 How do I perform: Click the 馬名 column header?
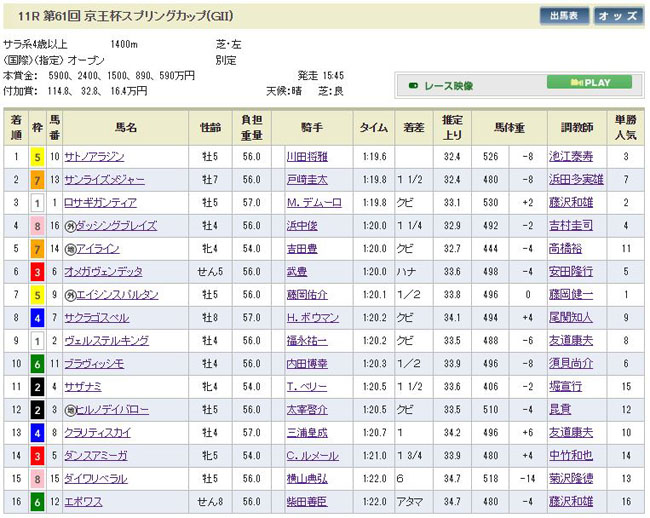125,128
